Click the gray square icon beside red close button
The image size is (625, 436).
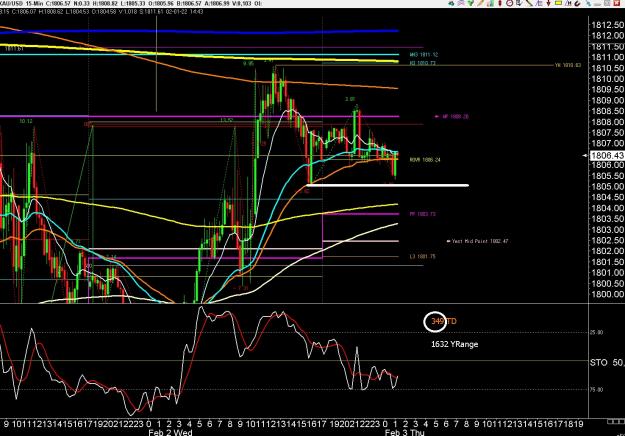(607, 3)
